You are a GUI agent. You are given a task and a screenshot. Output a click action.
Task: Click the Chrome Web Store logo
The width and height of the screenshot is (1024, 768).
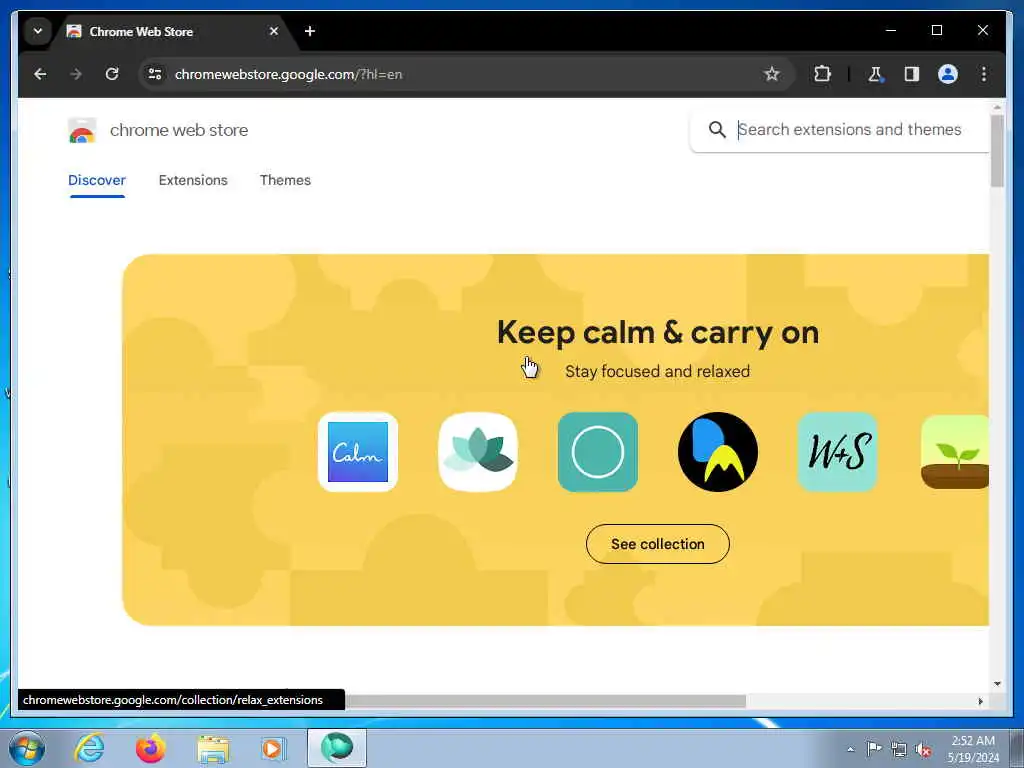(82, 131)
